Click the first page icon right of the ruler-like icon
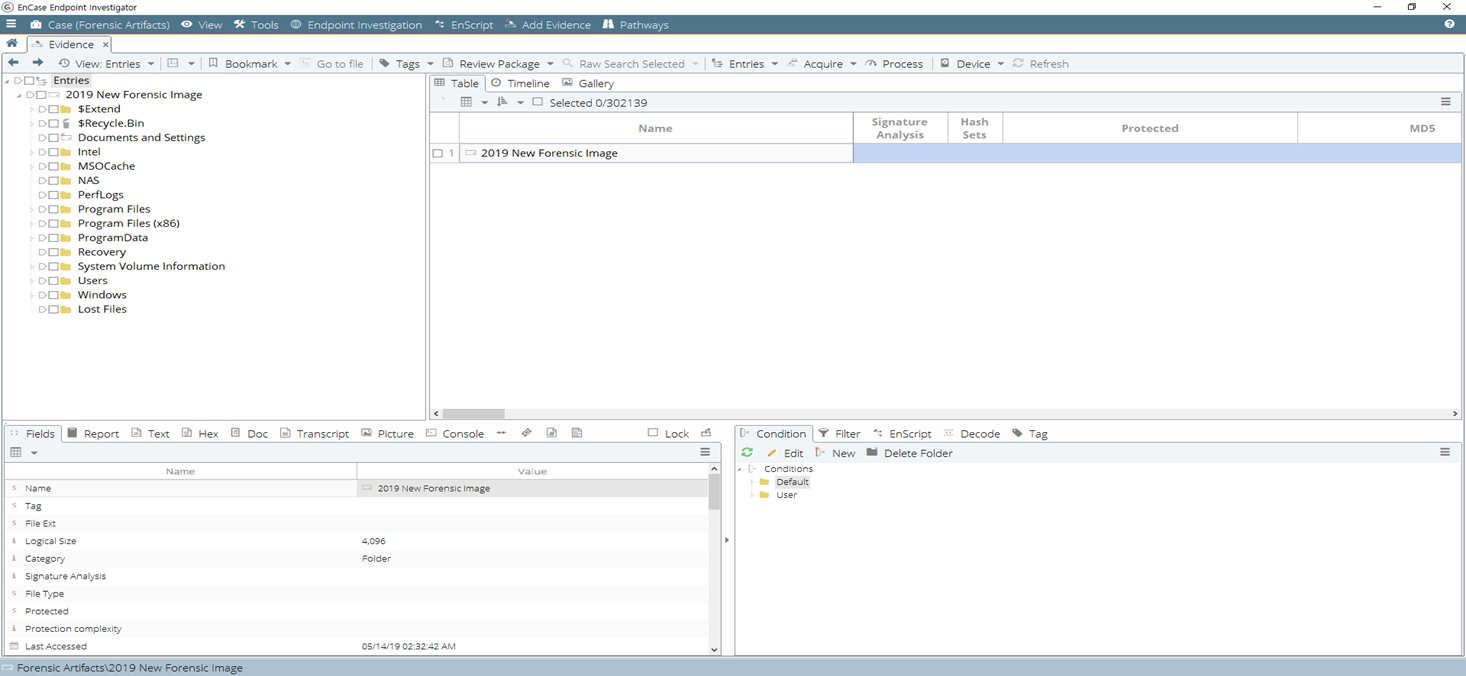This screenshot has width=1466, height=676. tap(551, 433)
